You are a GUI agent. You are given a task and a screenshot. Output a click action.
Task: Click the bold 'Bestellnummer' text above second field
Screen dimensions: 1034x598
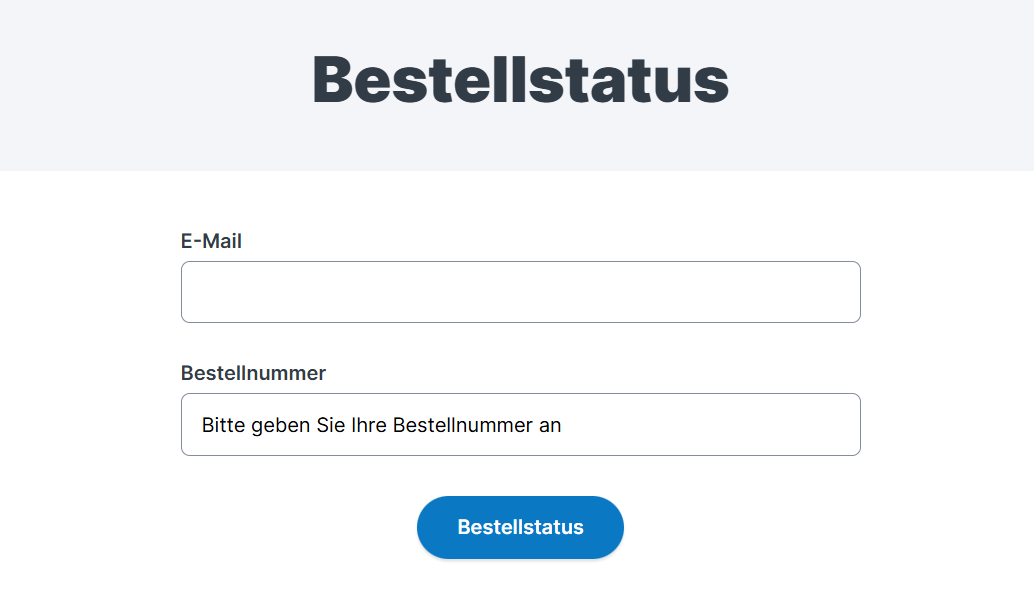tap(253, 373)
